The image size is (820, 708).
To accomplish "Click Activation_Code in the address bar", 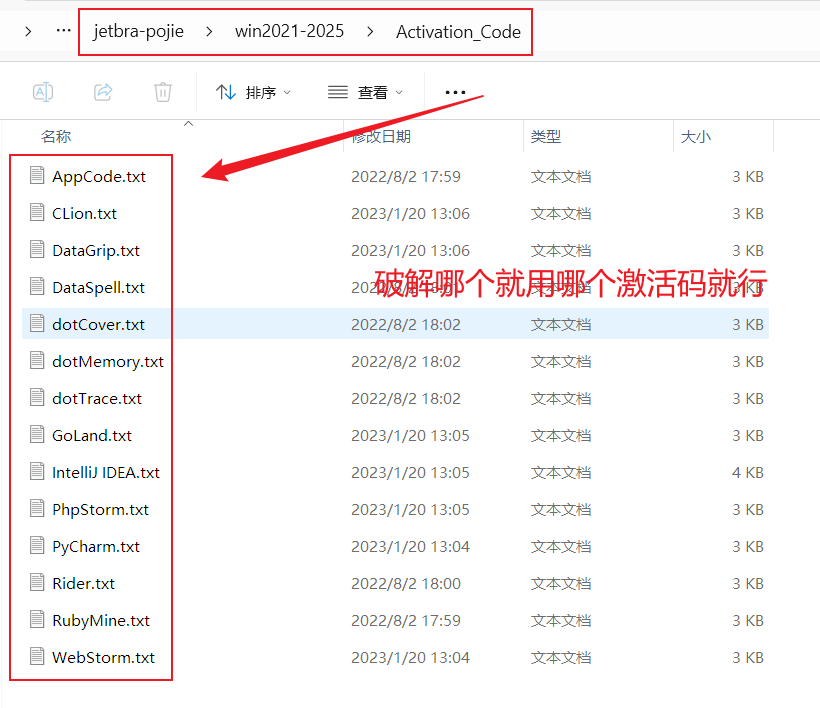I will (458, 32).
